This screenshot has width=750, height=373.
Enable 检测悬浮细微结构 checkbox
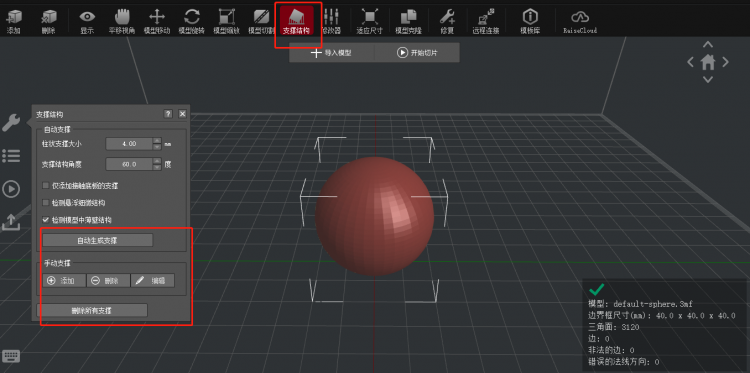click(x=46, y=203)
